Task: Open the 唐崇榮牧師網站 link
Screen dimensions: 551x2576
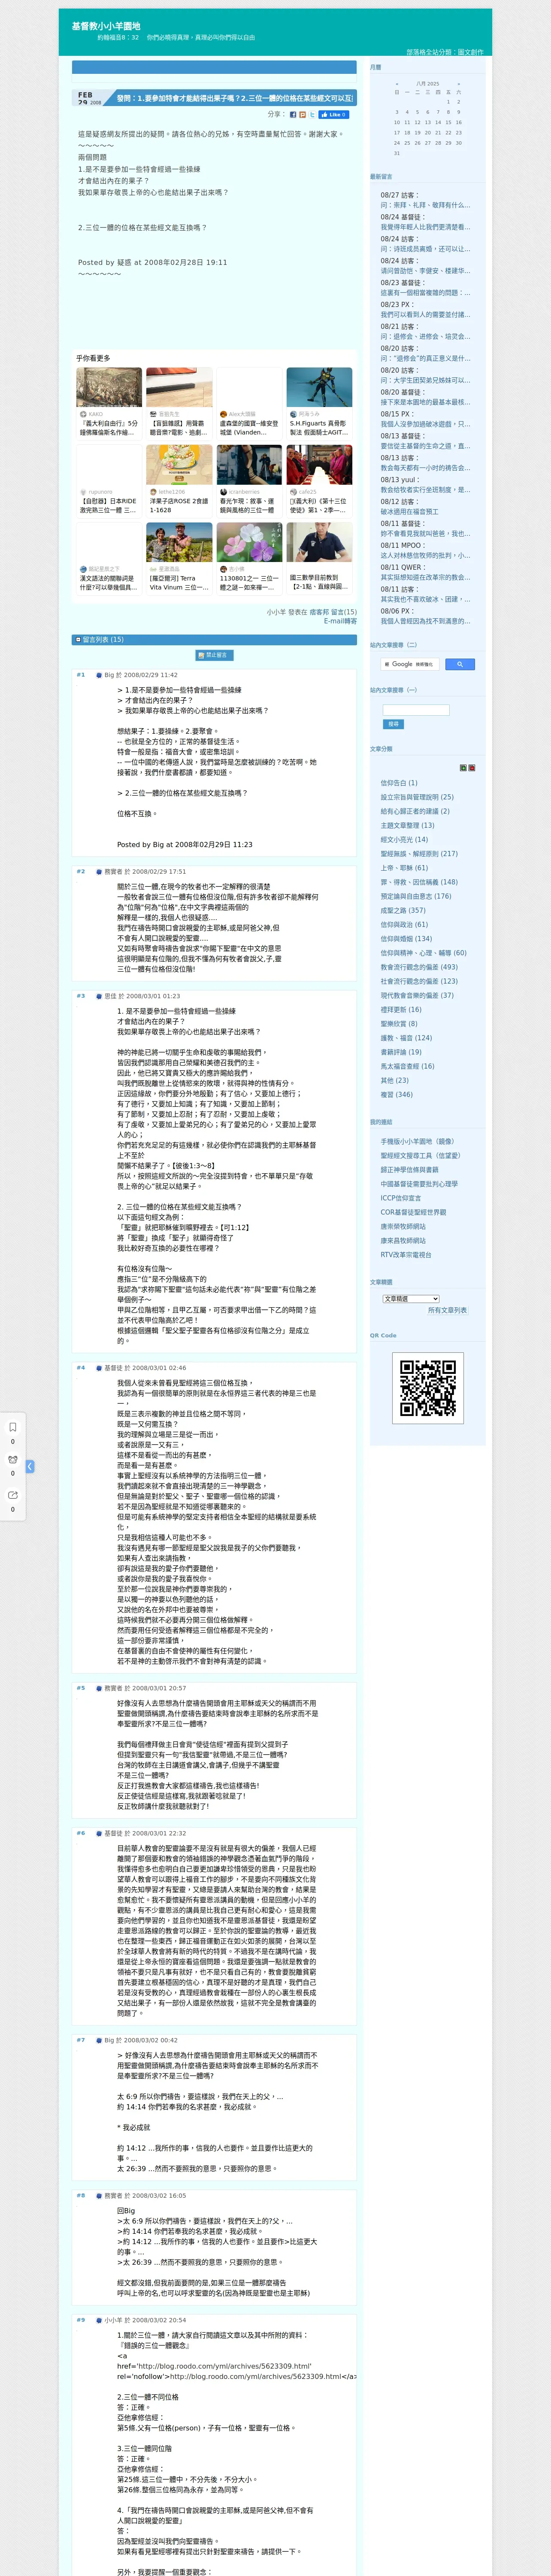Action: pyautogui.click(x=403, y=1226)
